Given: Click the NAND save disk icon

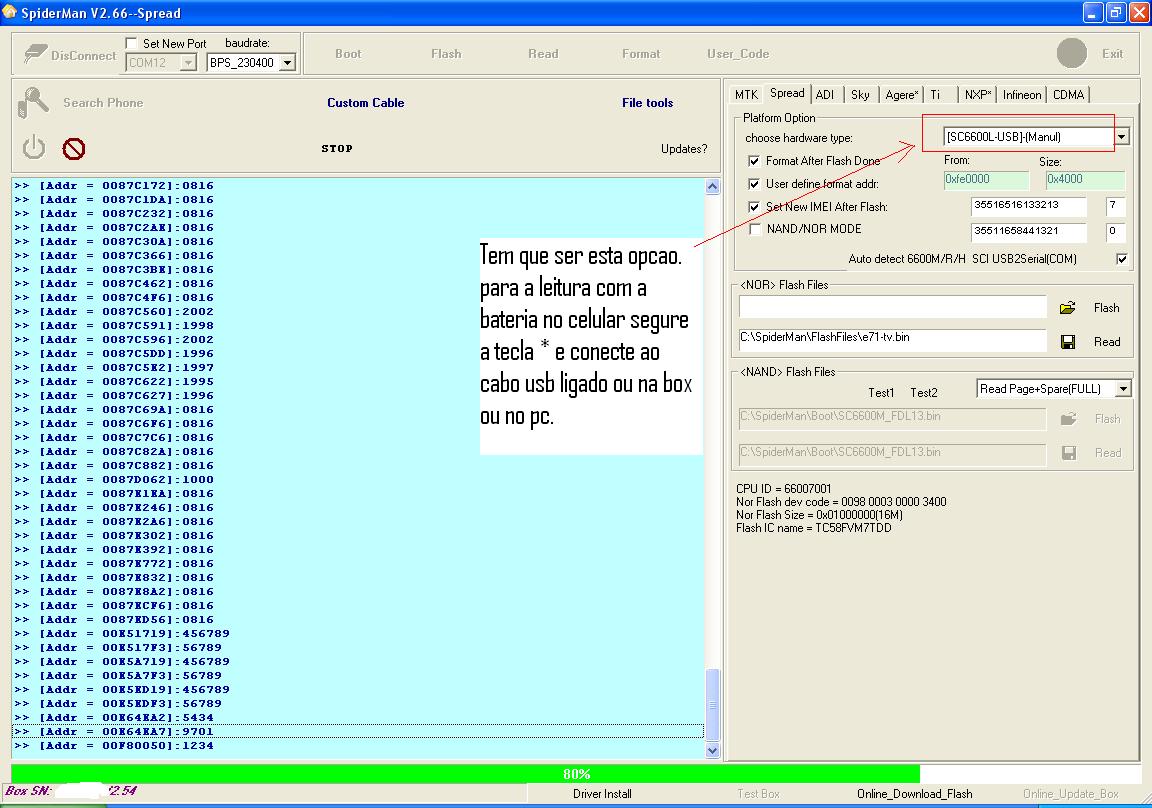Looking at the screenshot, I should point(1069,452).
